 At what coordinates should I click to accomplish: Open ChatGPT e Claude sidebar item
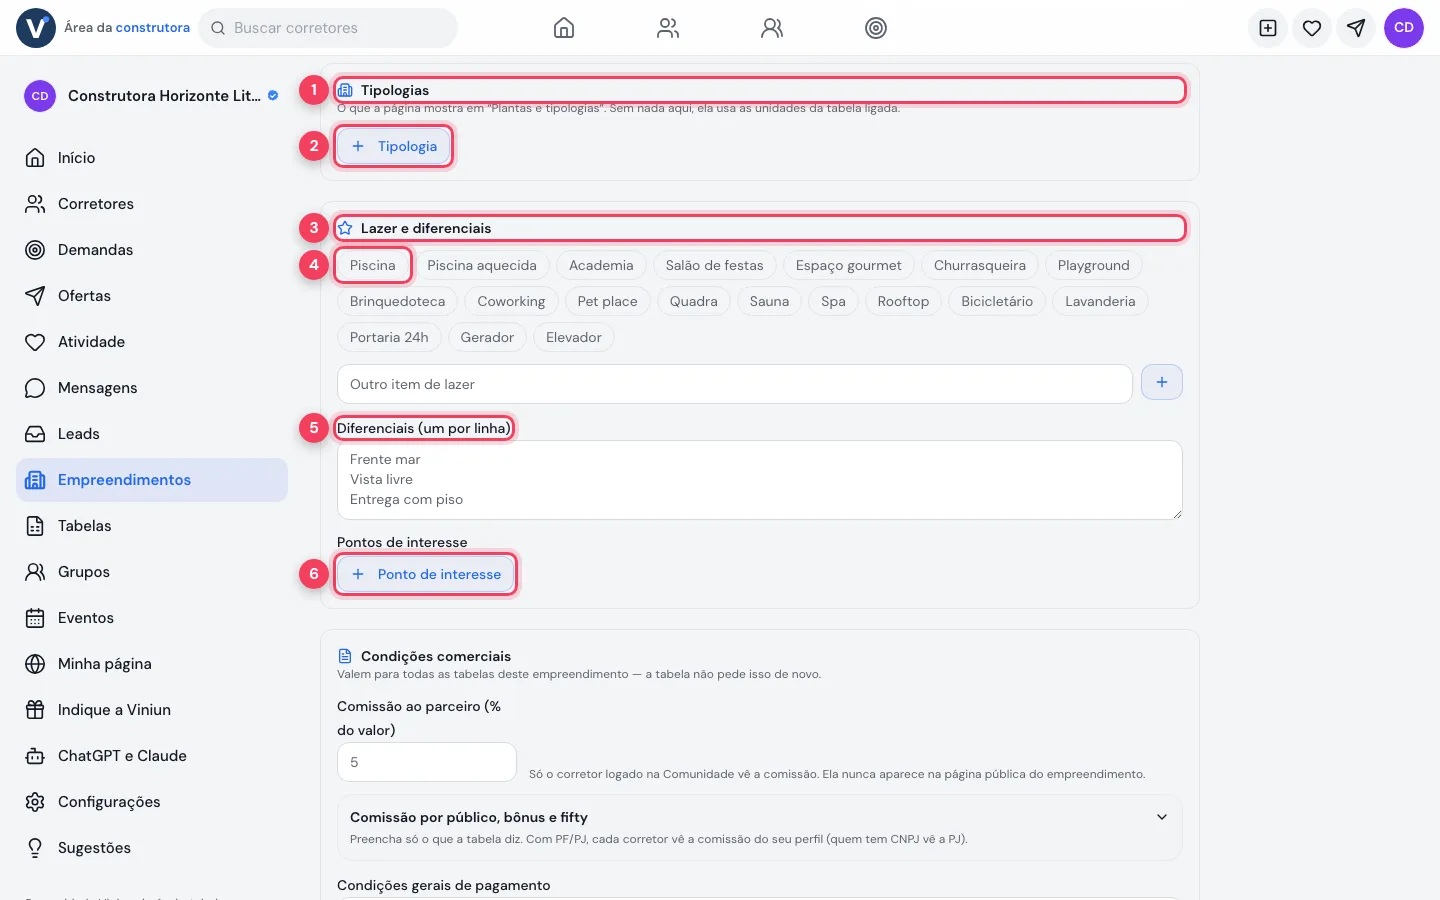pyautogui.click(x=152, y=756)
